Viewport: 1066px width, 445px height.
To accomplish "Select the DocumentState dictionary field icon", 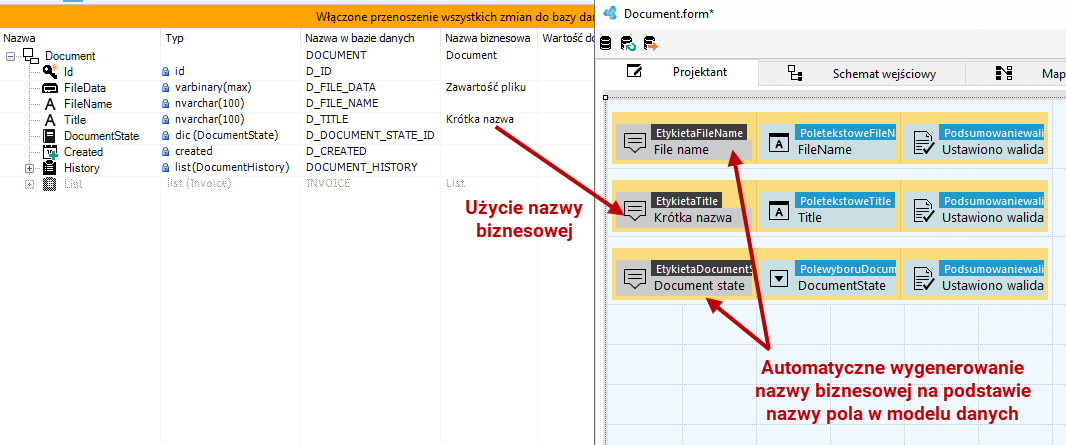I will point(50,136).
